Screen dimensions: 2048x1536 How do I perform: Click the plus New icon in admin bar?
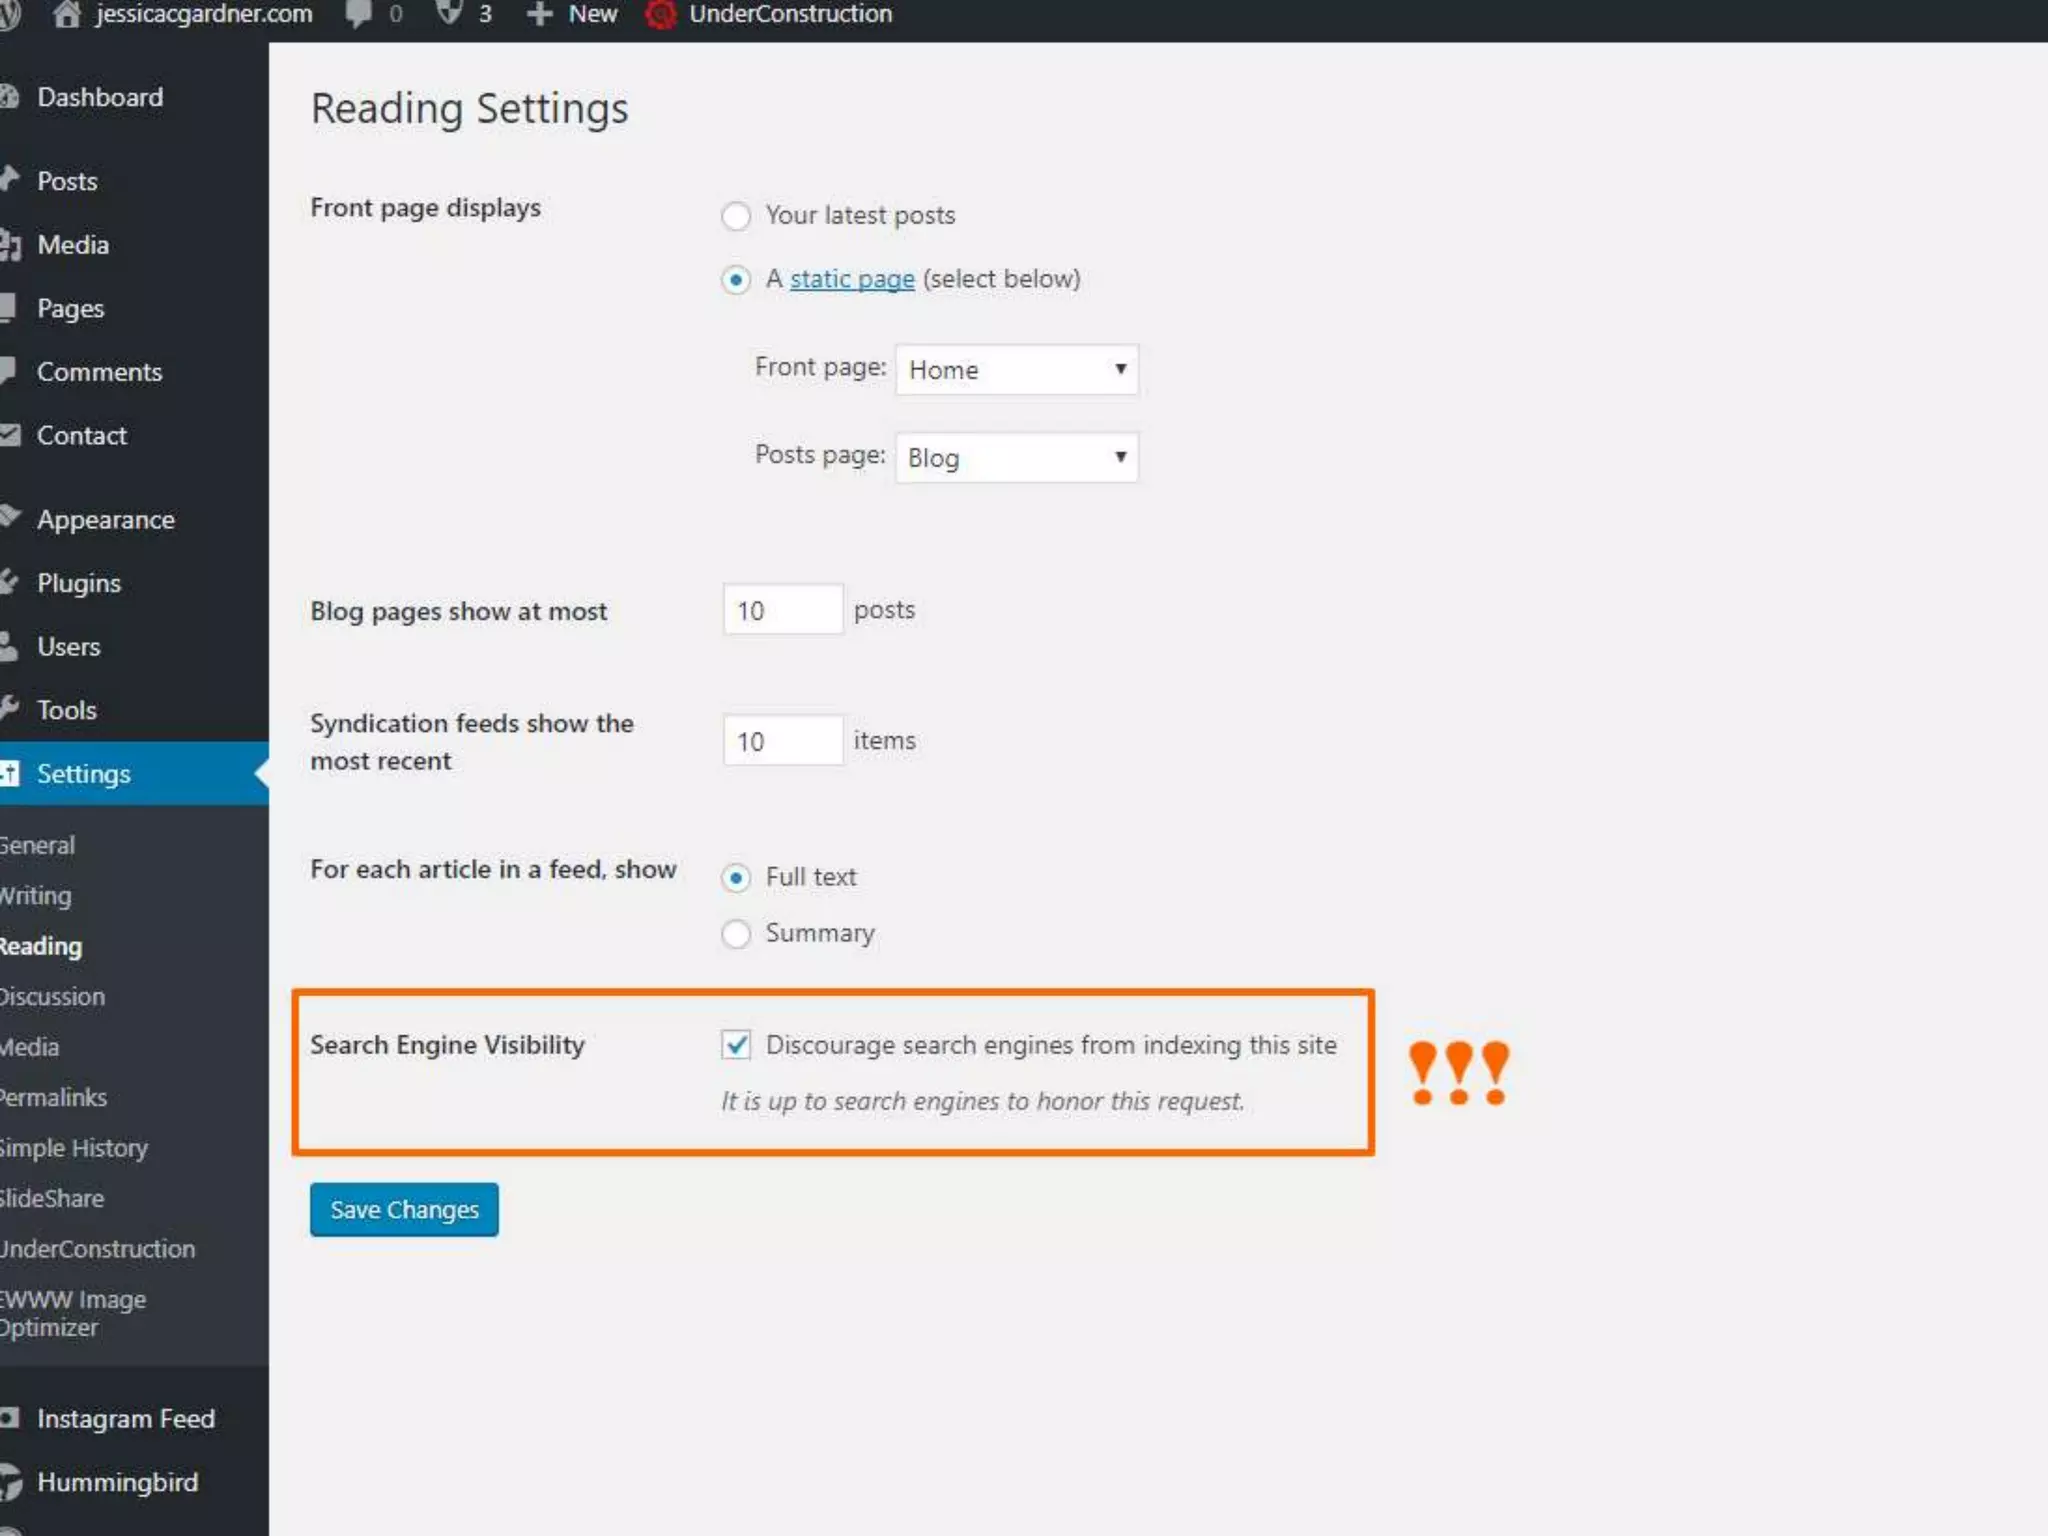tap(539, 14)
